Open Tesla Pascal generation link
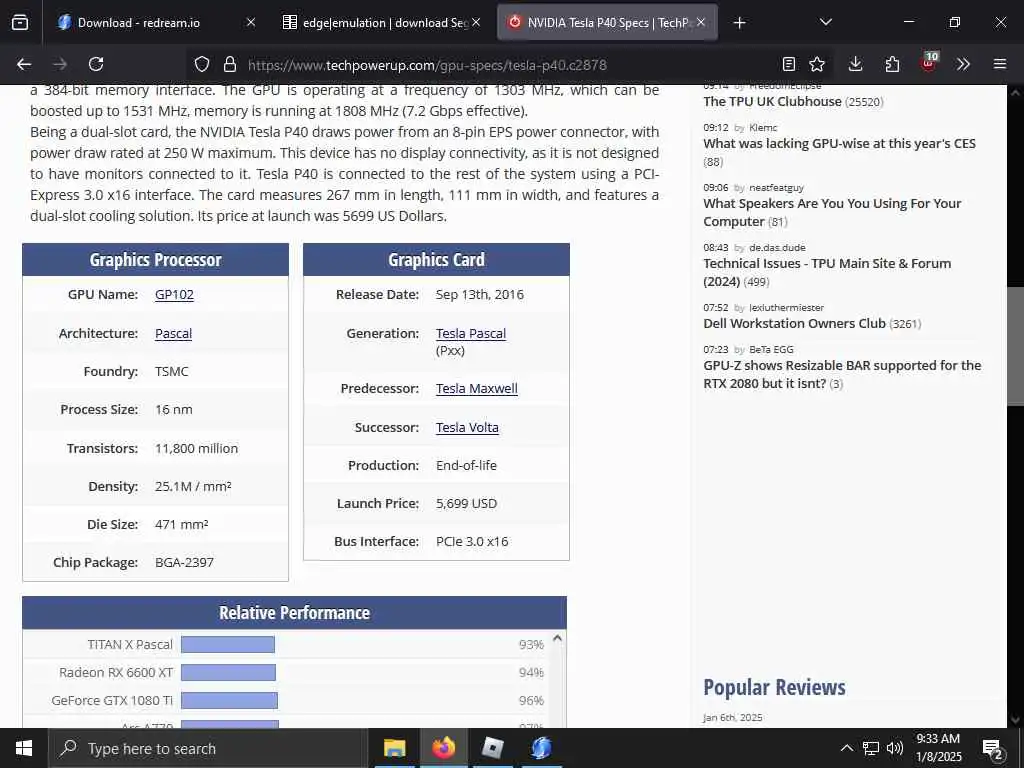 coord(471,333)
